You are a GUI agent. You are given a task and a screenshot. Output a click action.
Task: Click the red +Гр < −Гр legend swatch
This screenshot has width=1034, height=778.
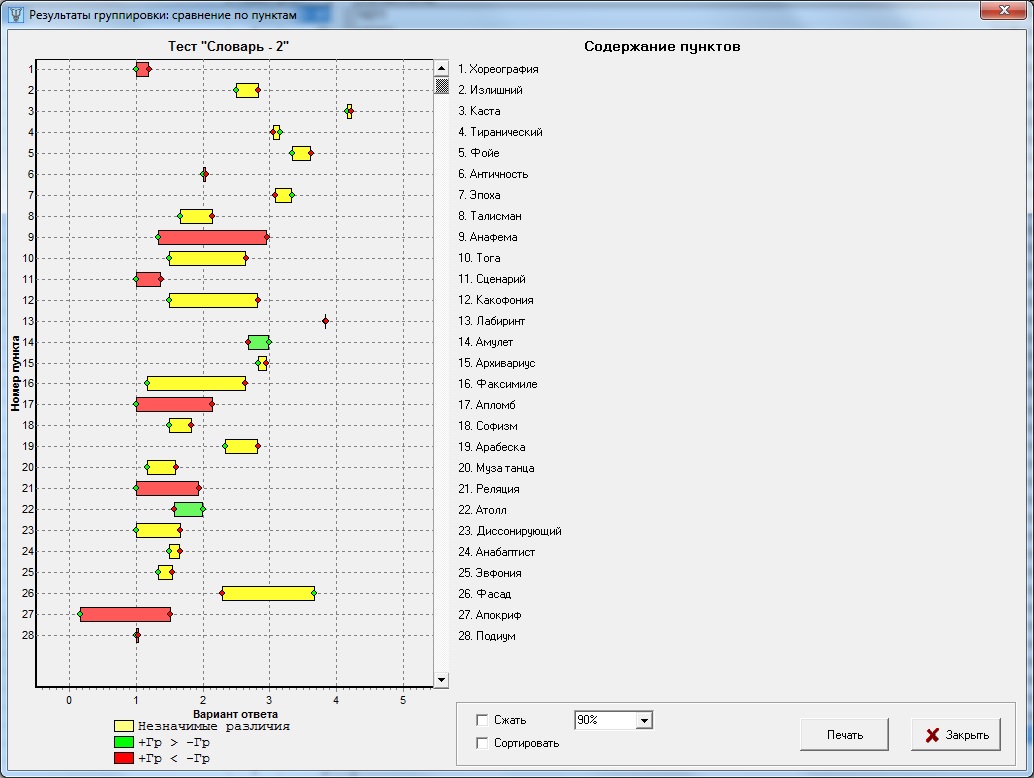[124, 759]
